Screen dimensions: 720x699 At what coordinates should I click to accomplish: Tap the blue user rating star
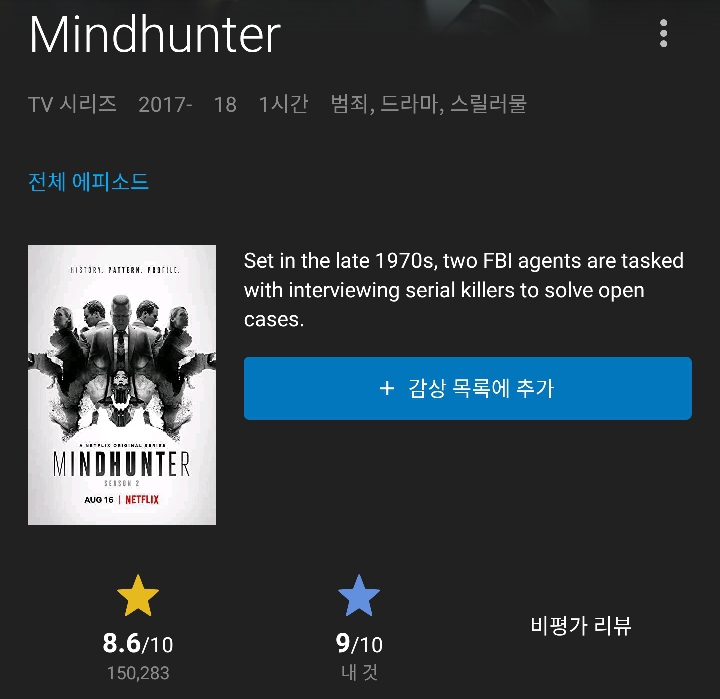click(x=359, y=595)
